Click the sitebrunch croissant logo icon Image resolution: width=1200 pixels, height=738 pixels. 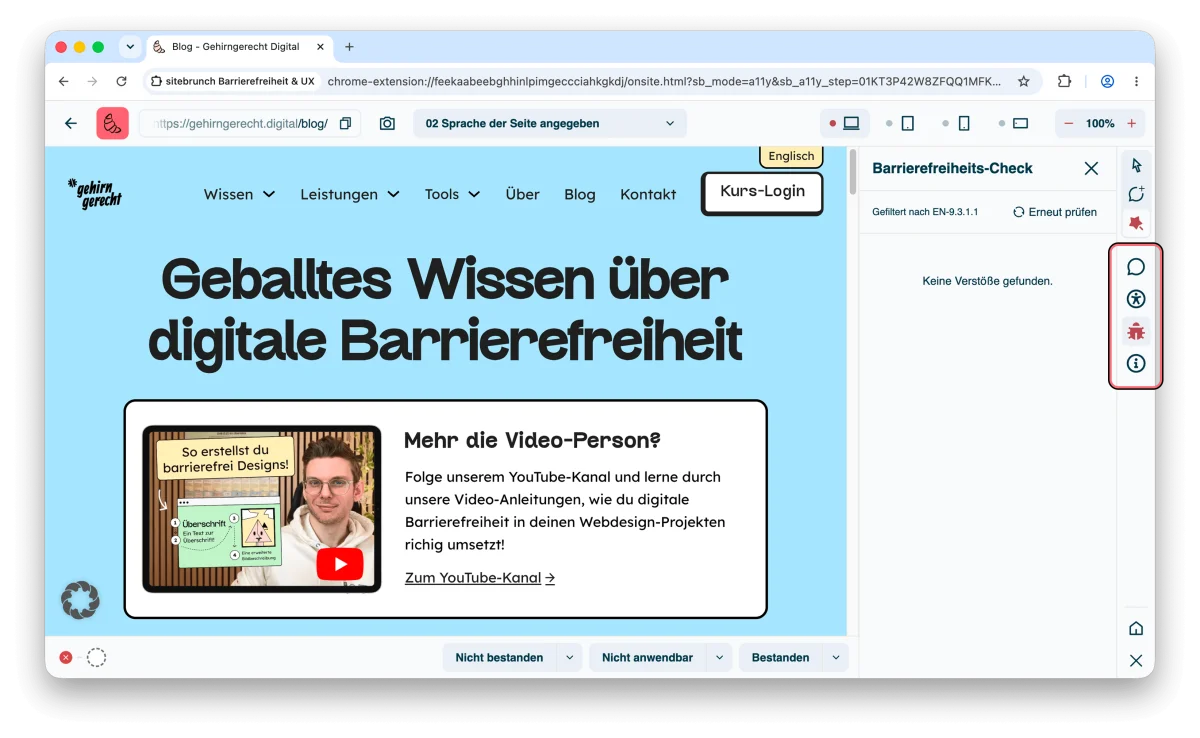click(x=112, y=123)
